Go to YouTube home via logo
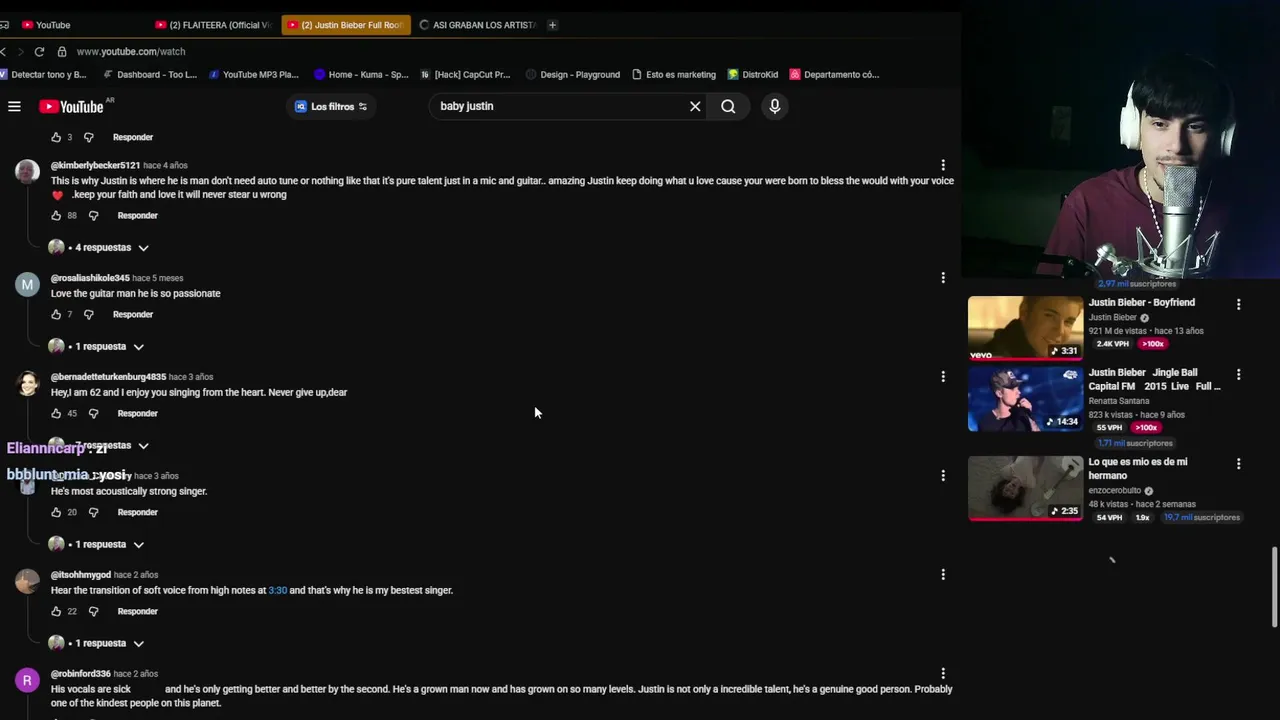This screenshot has width=1280, height=720. [72, 106]
